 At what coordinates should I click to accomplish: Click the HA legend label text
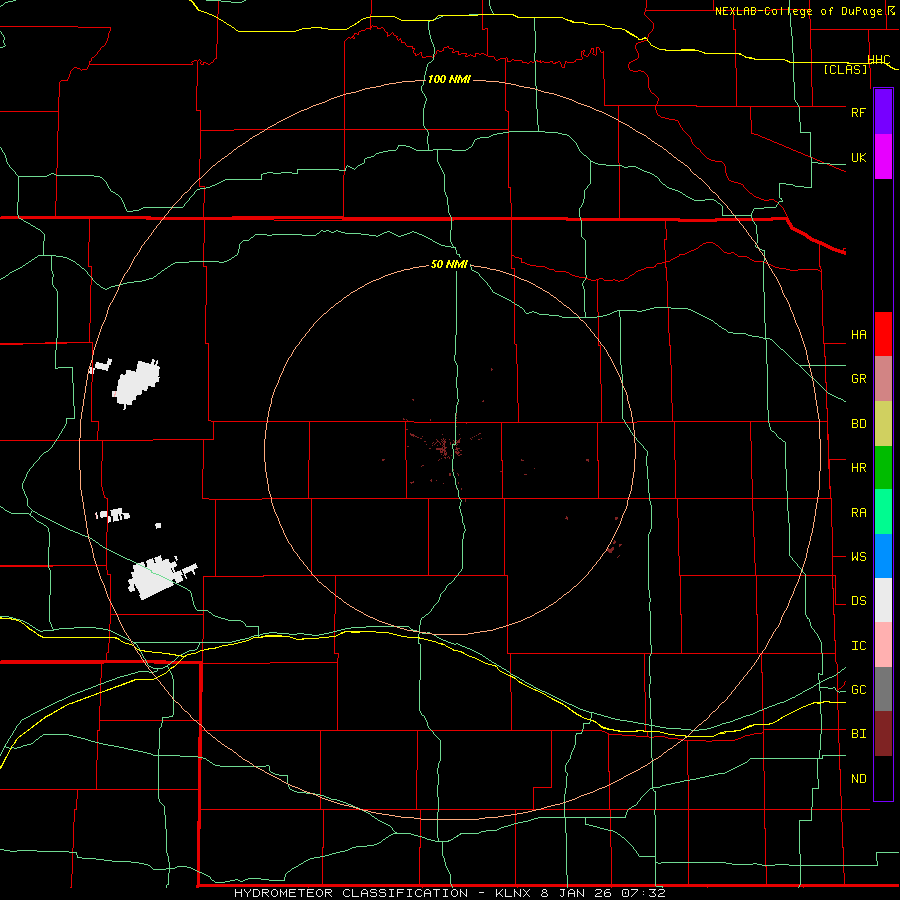tap(858, 335)
